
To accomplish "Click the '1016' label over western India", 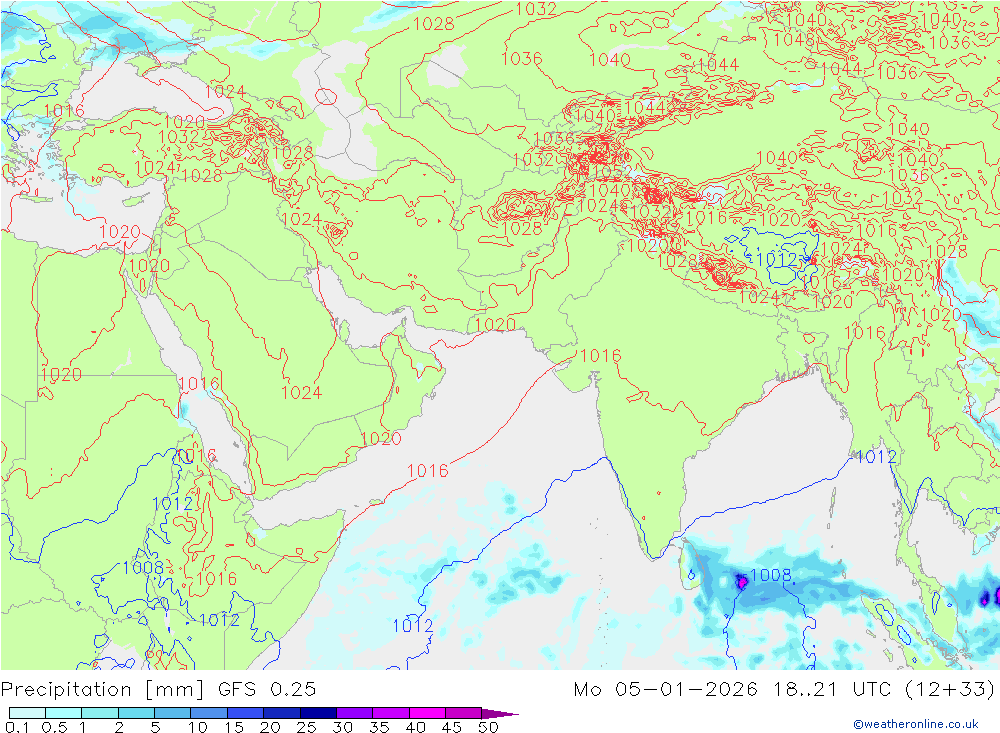I will (x=600, y=356).
